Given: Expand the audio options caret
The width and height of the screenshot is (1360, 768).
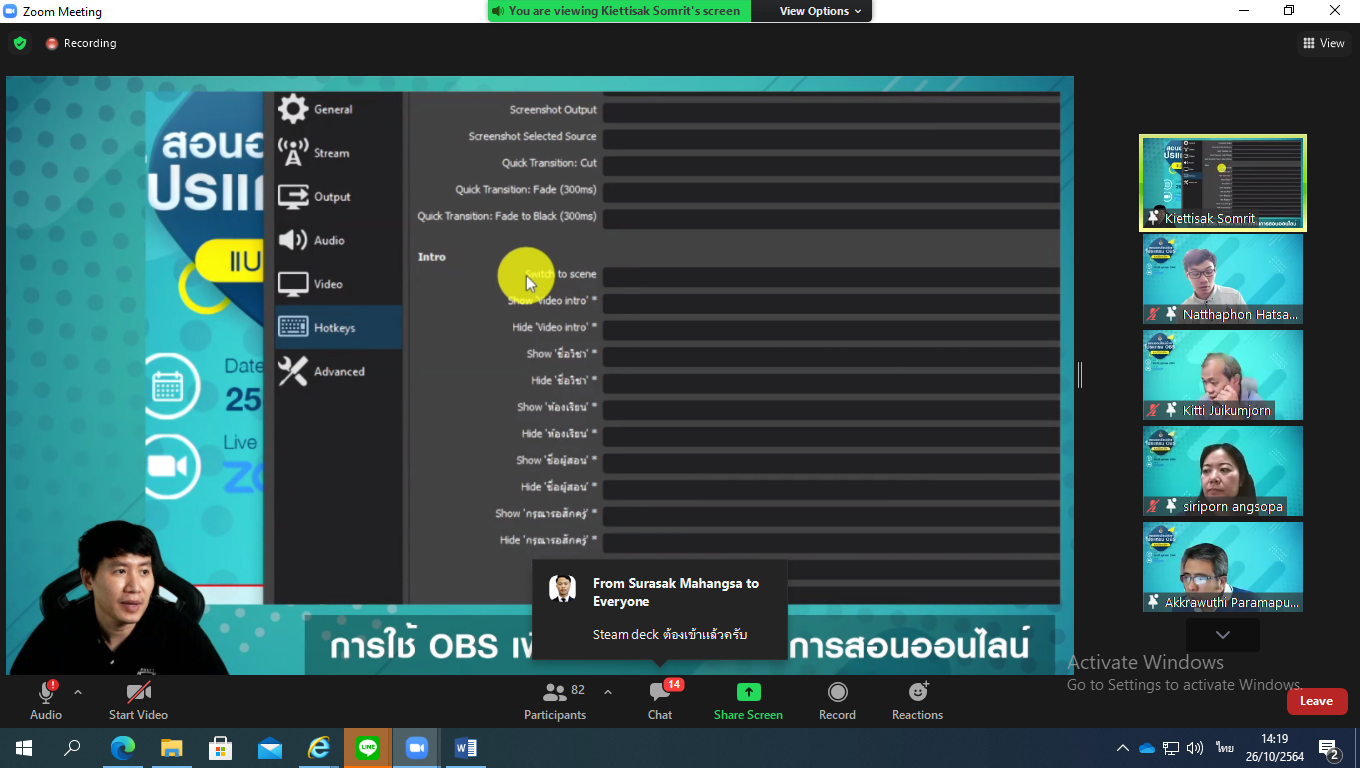Looking at the screenshot, I should click(x=78, y=692).
